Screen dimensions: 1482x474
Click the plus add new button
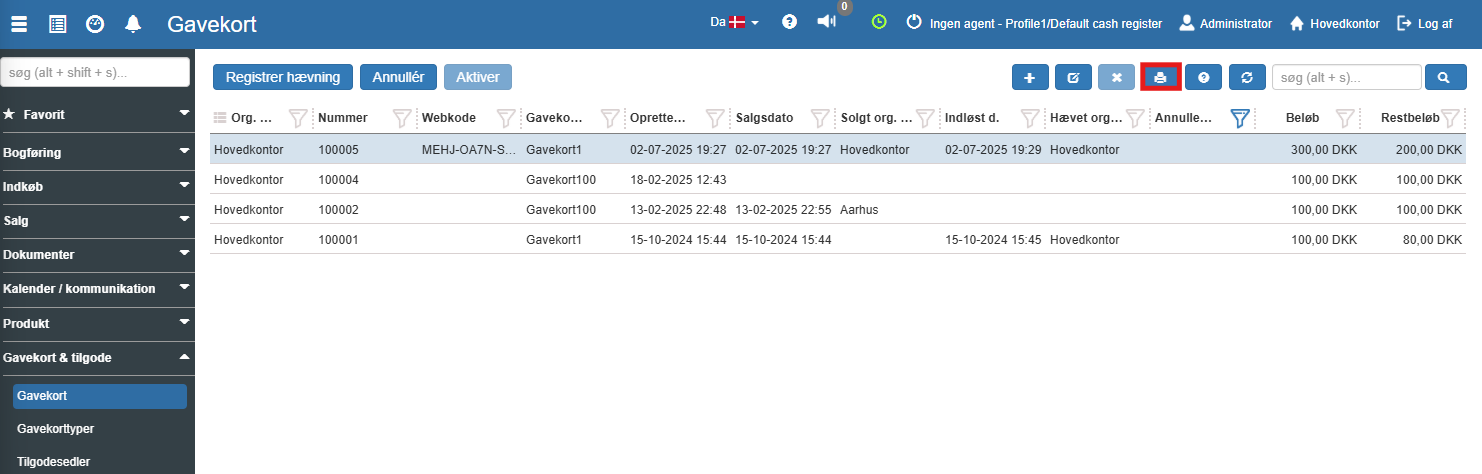point(1030,77)
